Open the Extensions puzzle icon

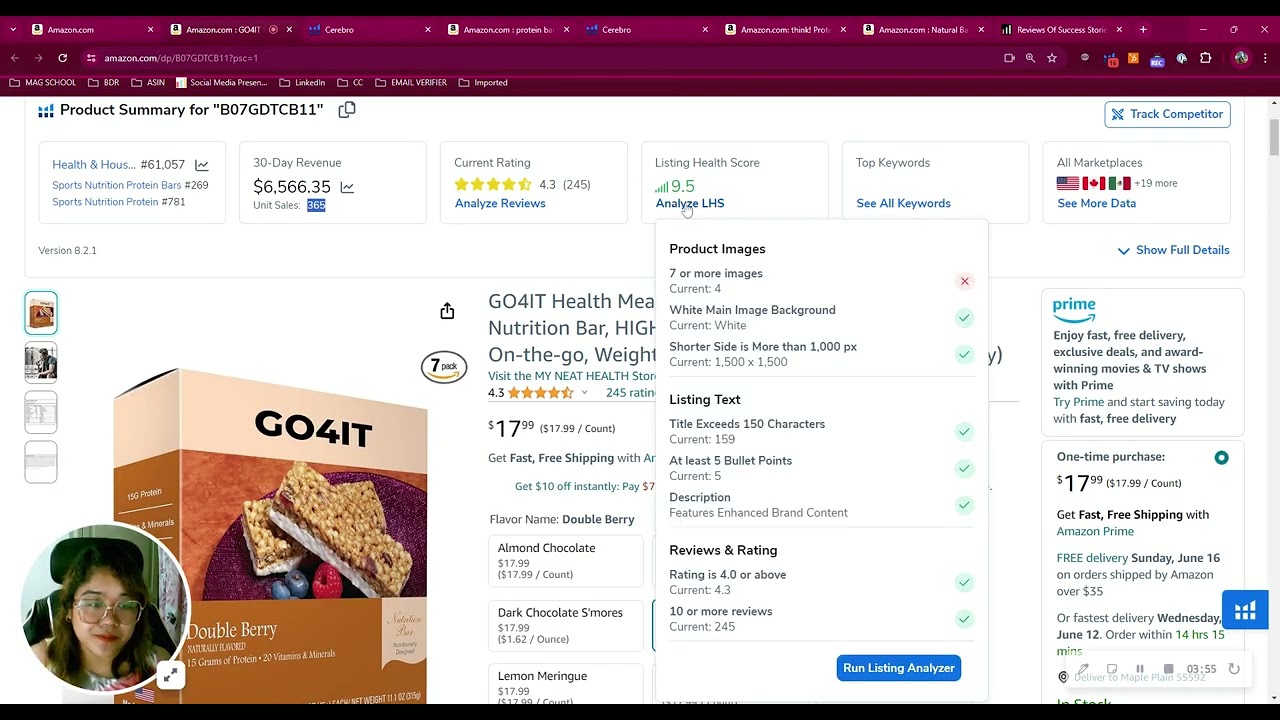click(x=1205, y=58)
